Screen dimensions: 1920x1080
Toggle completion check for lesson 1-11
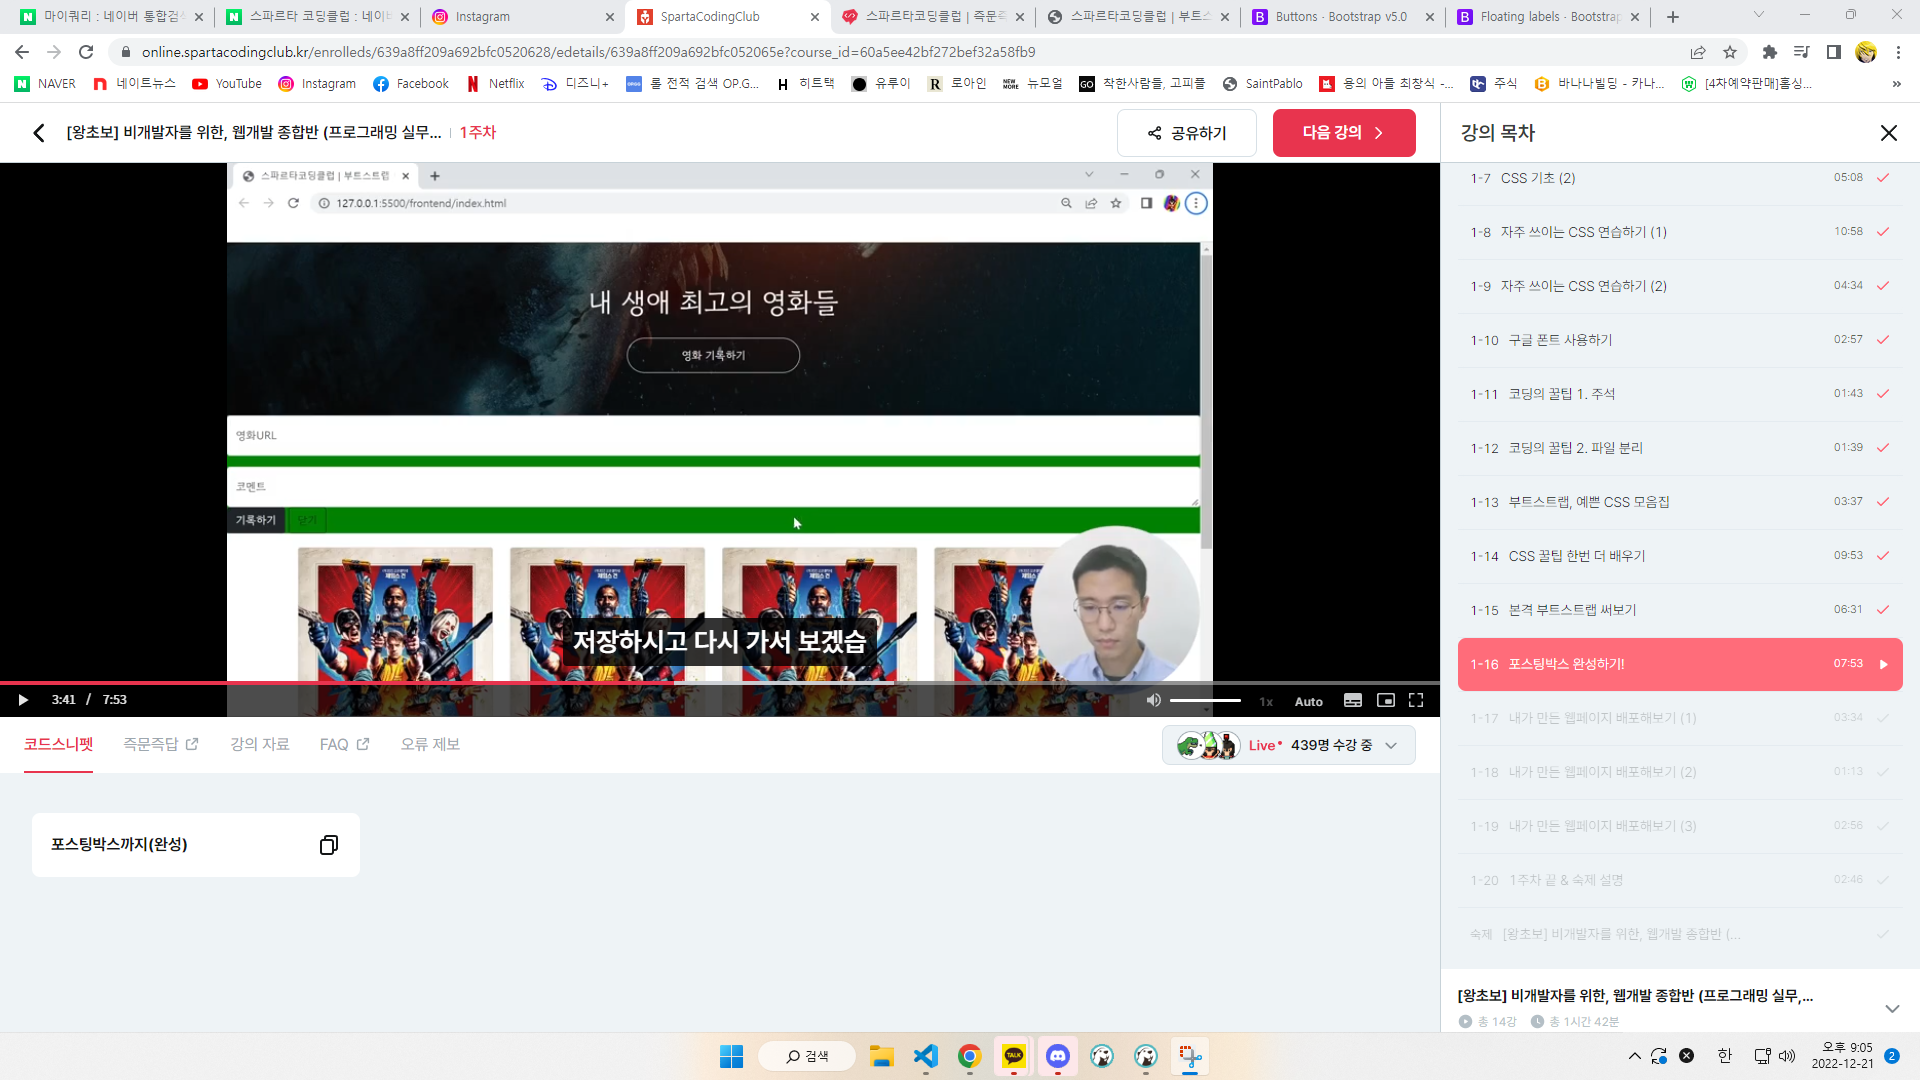(1882, 394)
